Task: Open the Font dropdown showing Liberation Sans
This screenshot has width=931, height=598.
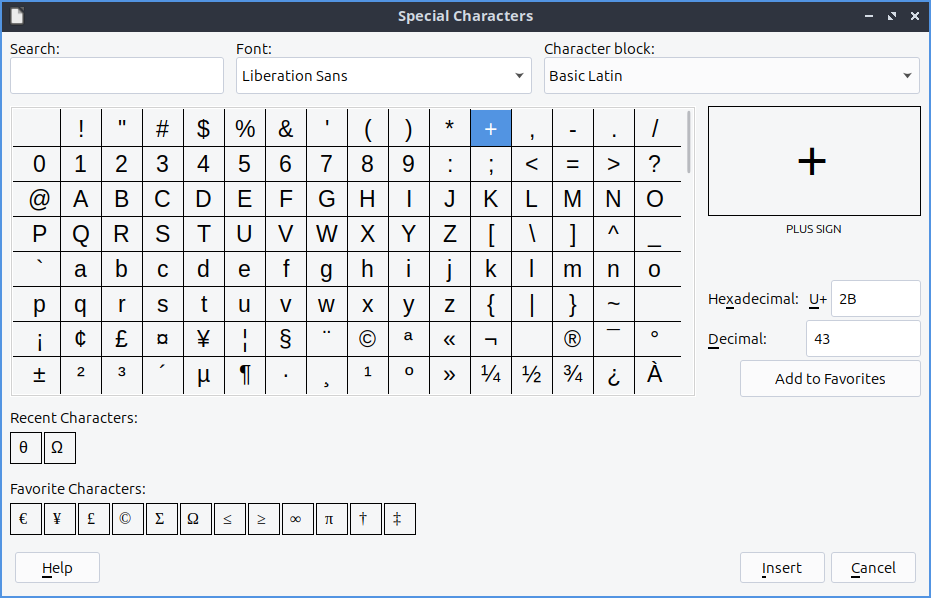Action: click(x=384, y=76)
